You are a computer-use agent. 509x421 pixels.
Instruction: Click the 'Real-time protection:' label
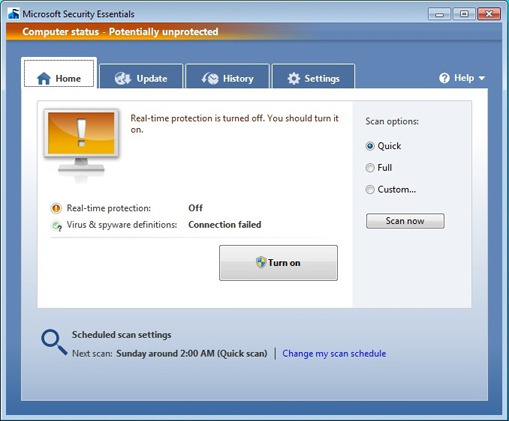coord(109,208)
